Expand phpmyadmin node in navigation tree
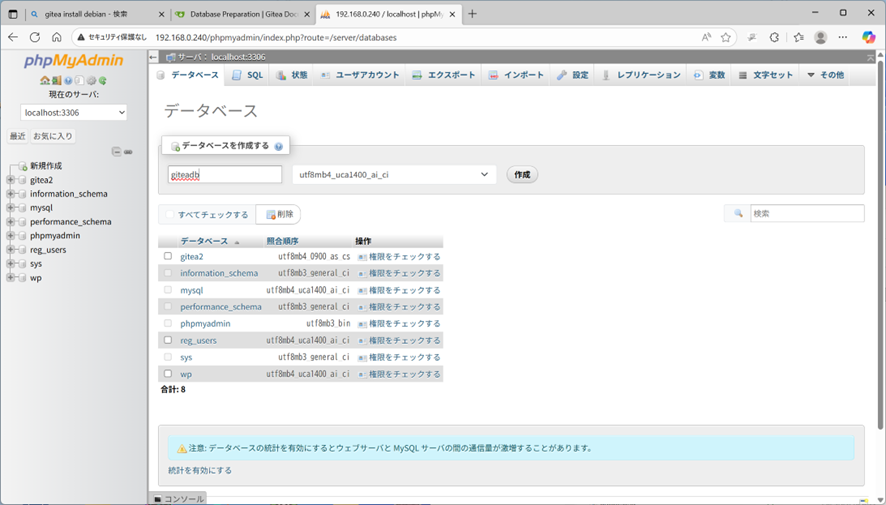This screenshot has width=886, height=505. tap(10, 236)
